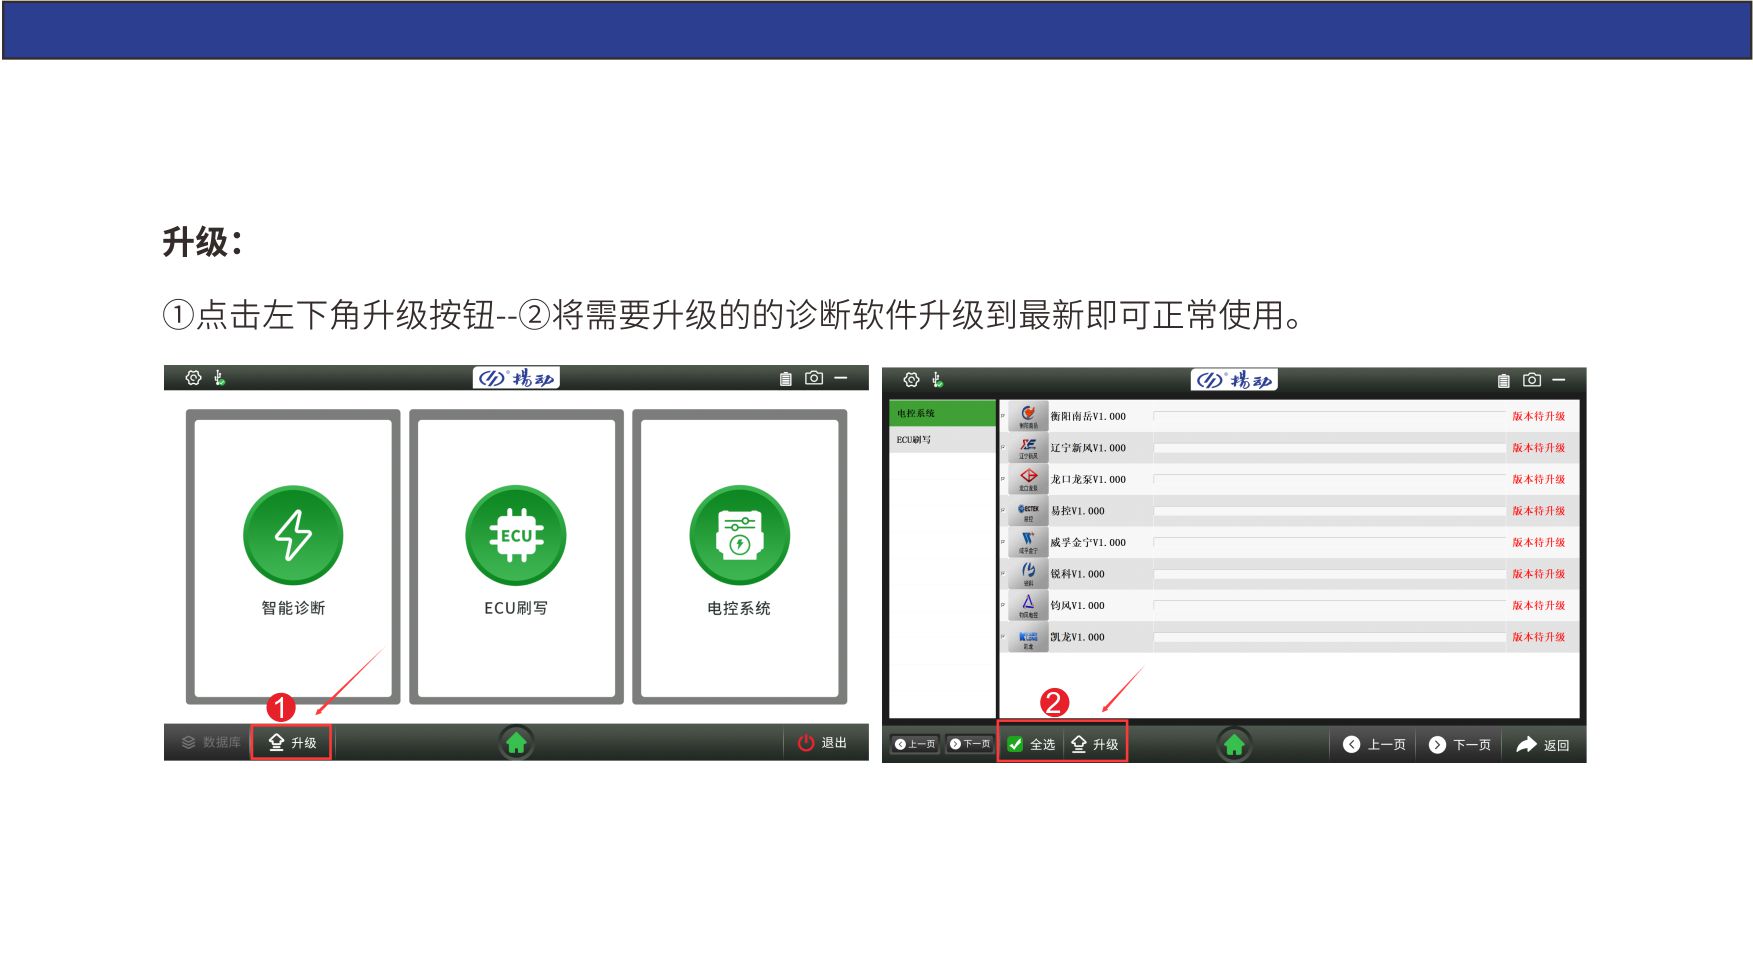Click green home icon on left screen

point(516,743)
